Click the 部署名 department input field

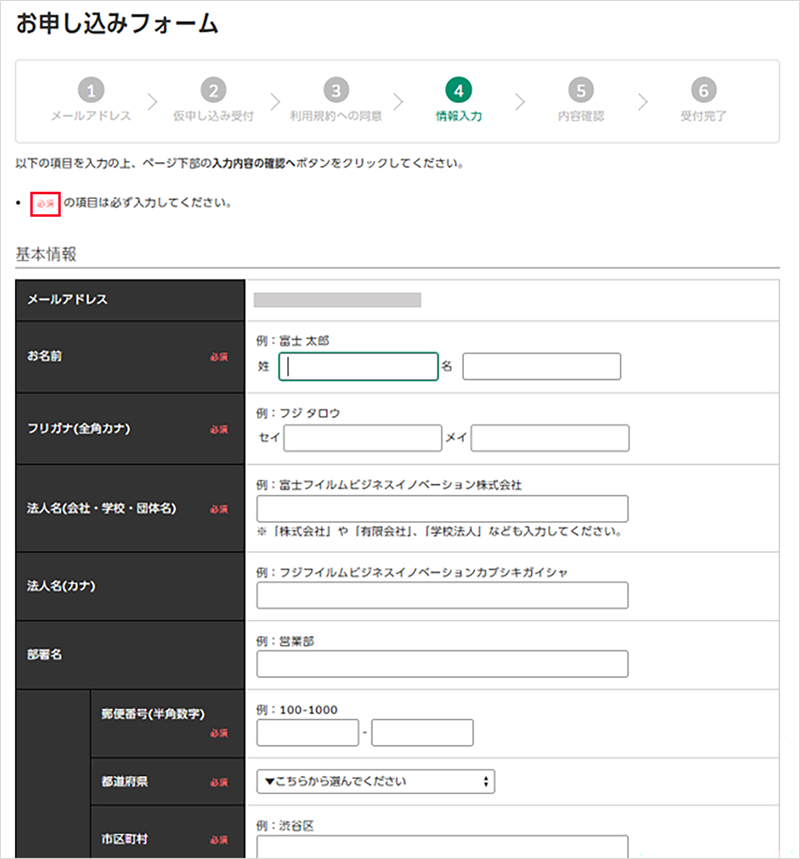[442, 665]
